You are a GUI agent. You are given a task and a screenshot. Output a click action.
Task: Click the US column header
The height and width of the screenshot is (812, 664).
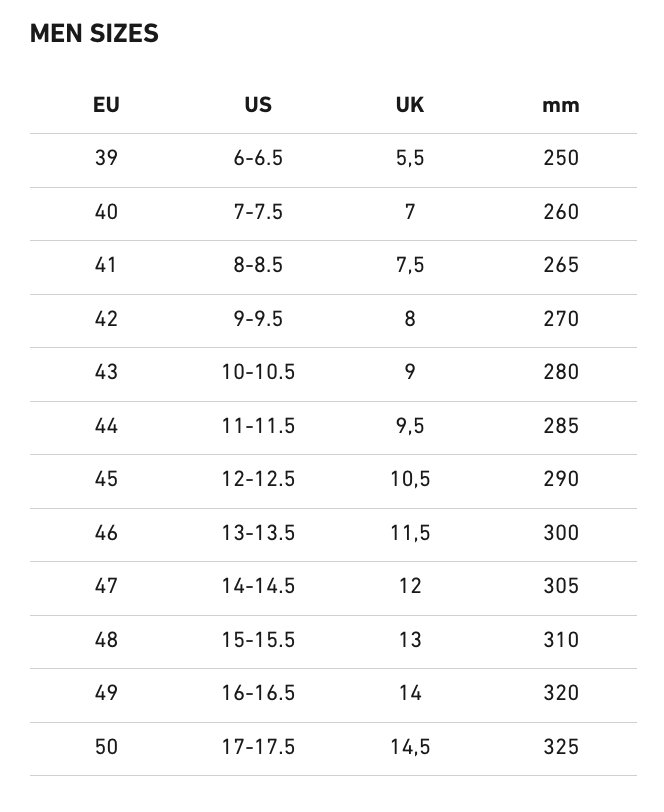point(258,105)
